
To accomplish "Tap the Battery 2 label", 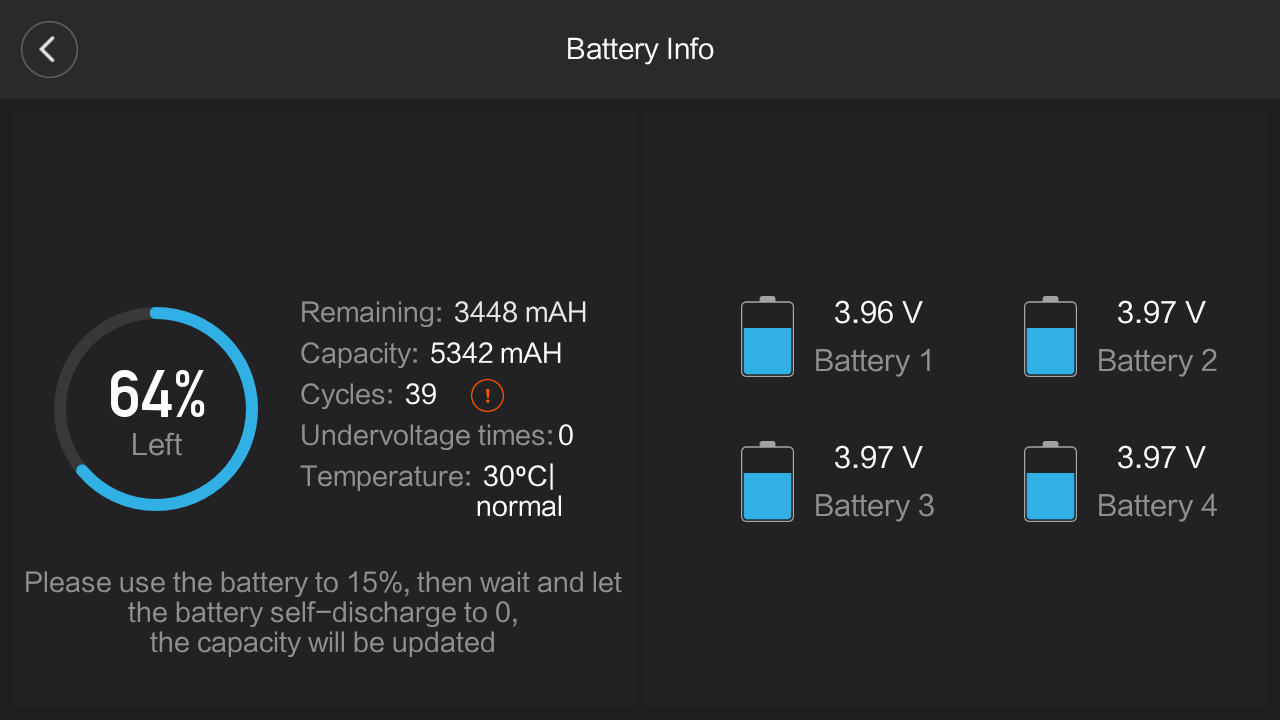I will click(x=1157, y=361).
